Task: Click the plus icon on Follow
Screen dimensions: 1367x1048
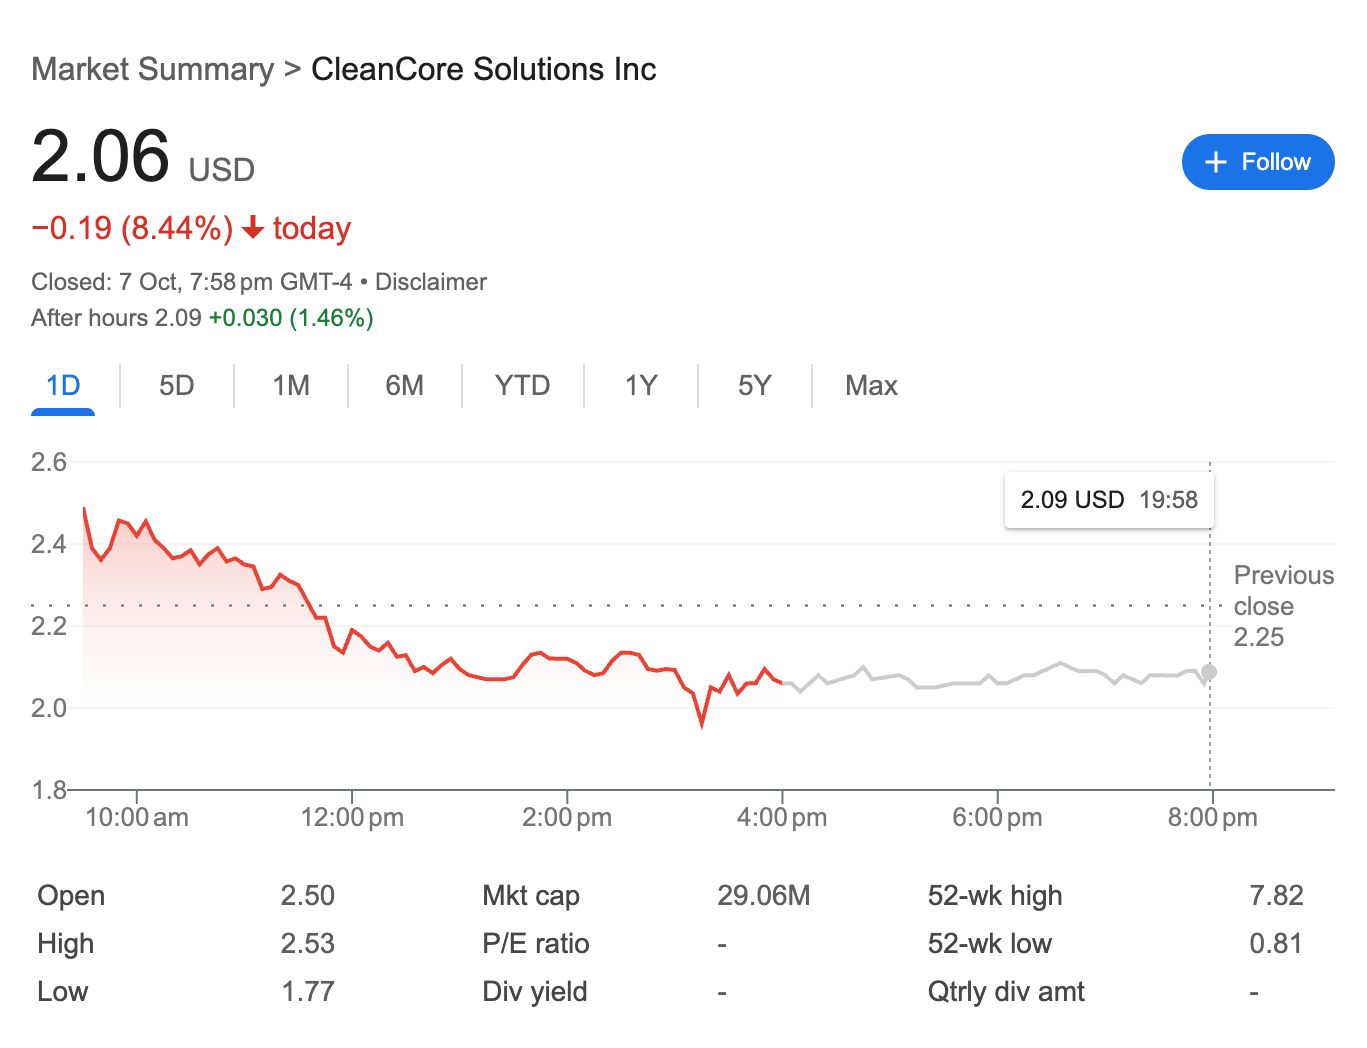Action: click(1215, 162)
